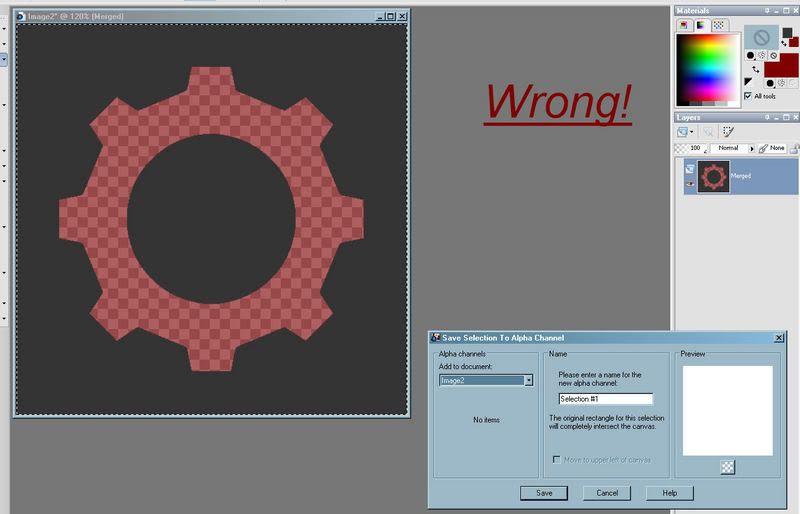Switch to the Rainbow tab in Materials
The image size is (800, 514).
coord(701,25)
